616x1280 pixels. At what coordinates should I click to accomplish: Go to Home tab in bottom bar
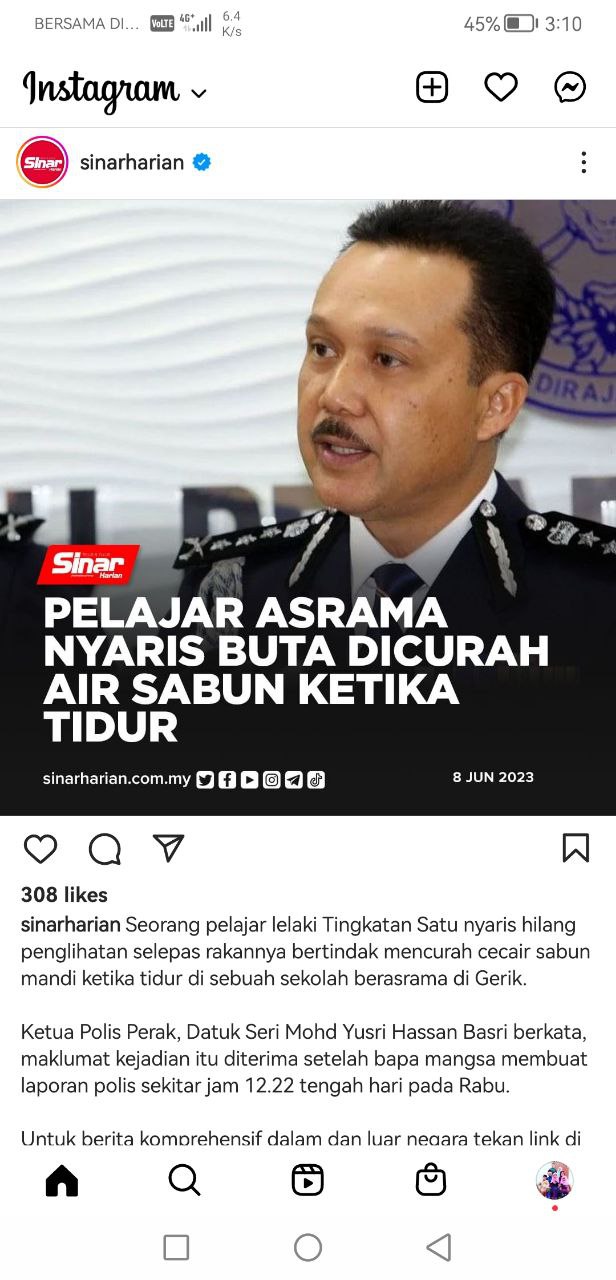[x=62, y=1181]
